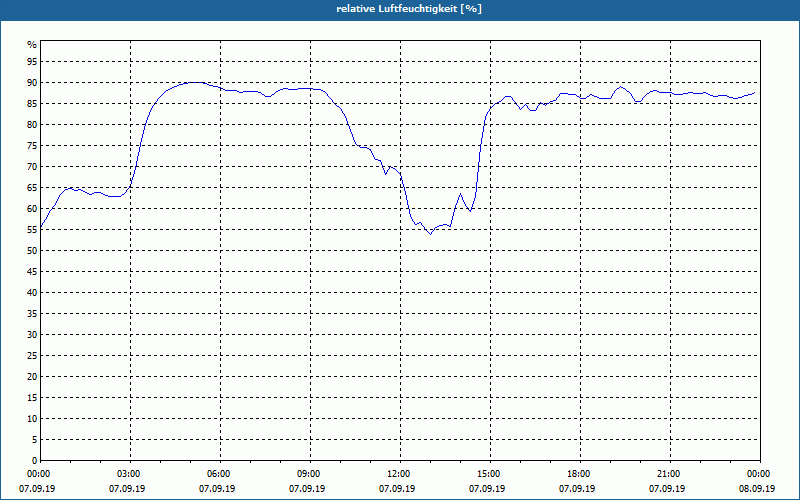Click the y-axis value 25

[x=32, y=356]
